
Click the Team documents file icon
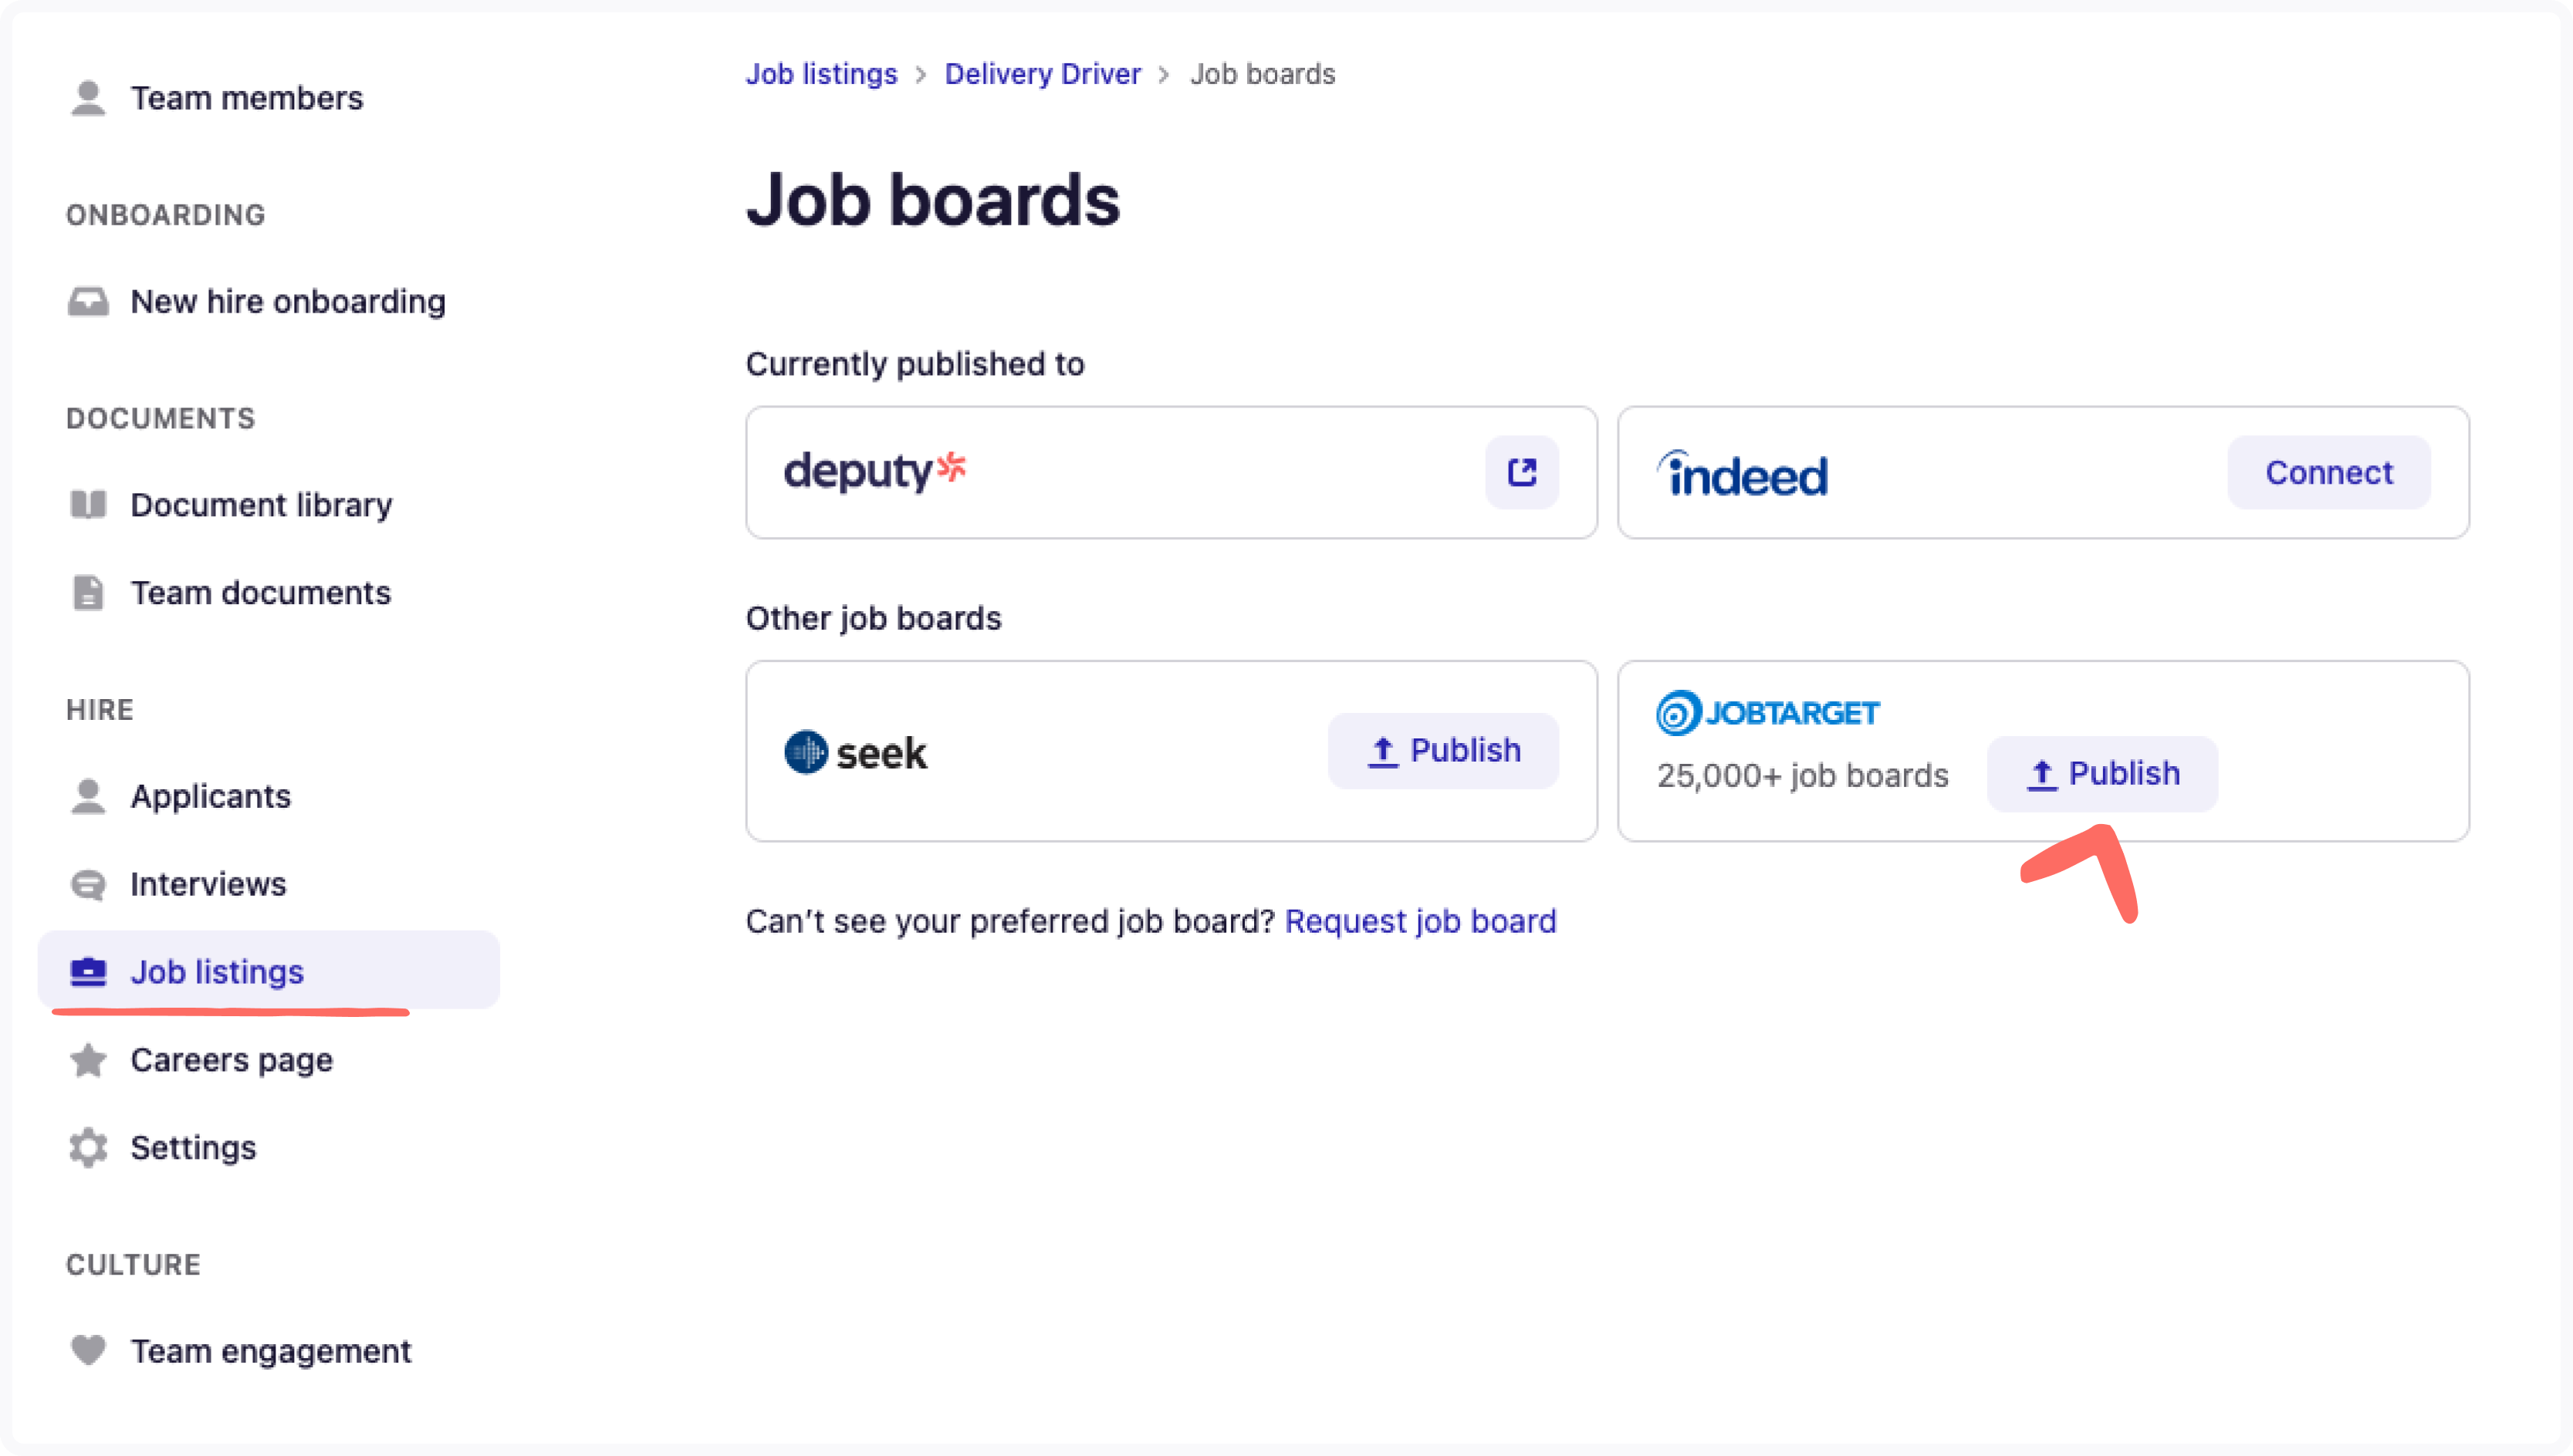click(x=88, y=592)
